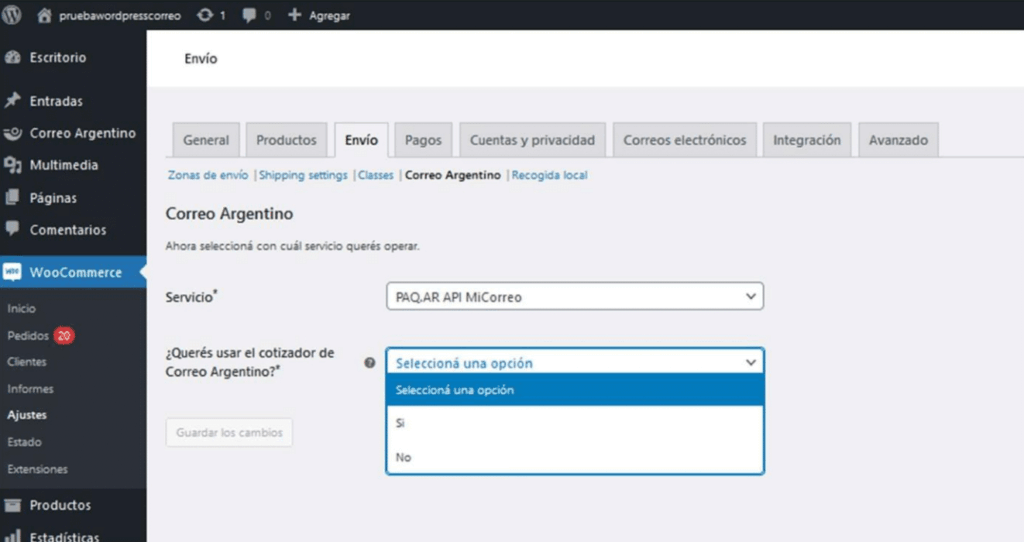Click the home icon beside pruebawordpresscorreo

coord(44,15)
